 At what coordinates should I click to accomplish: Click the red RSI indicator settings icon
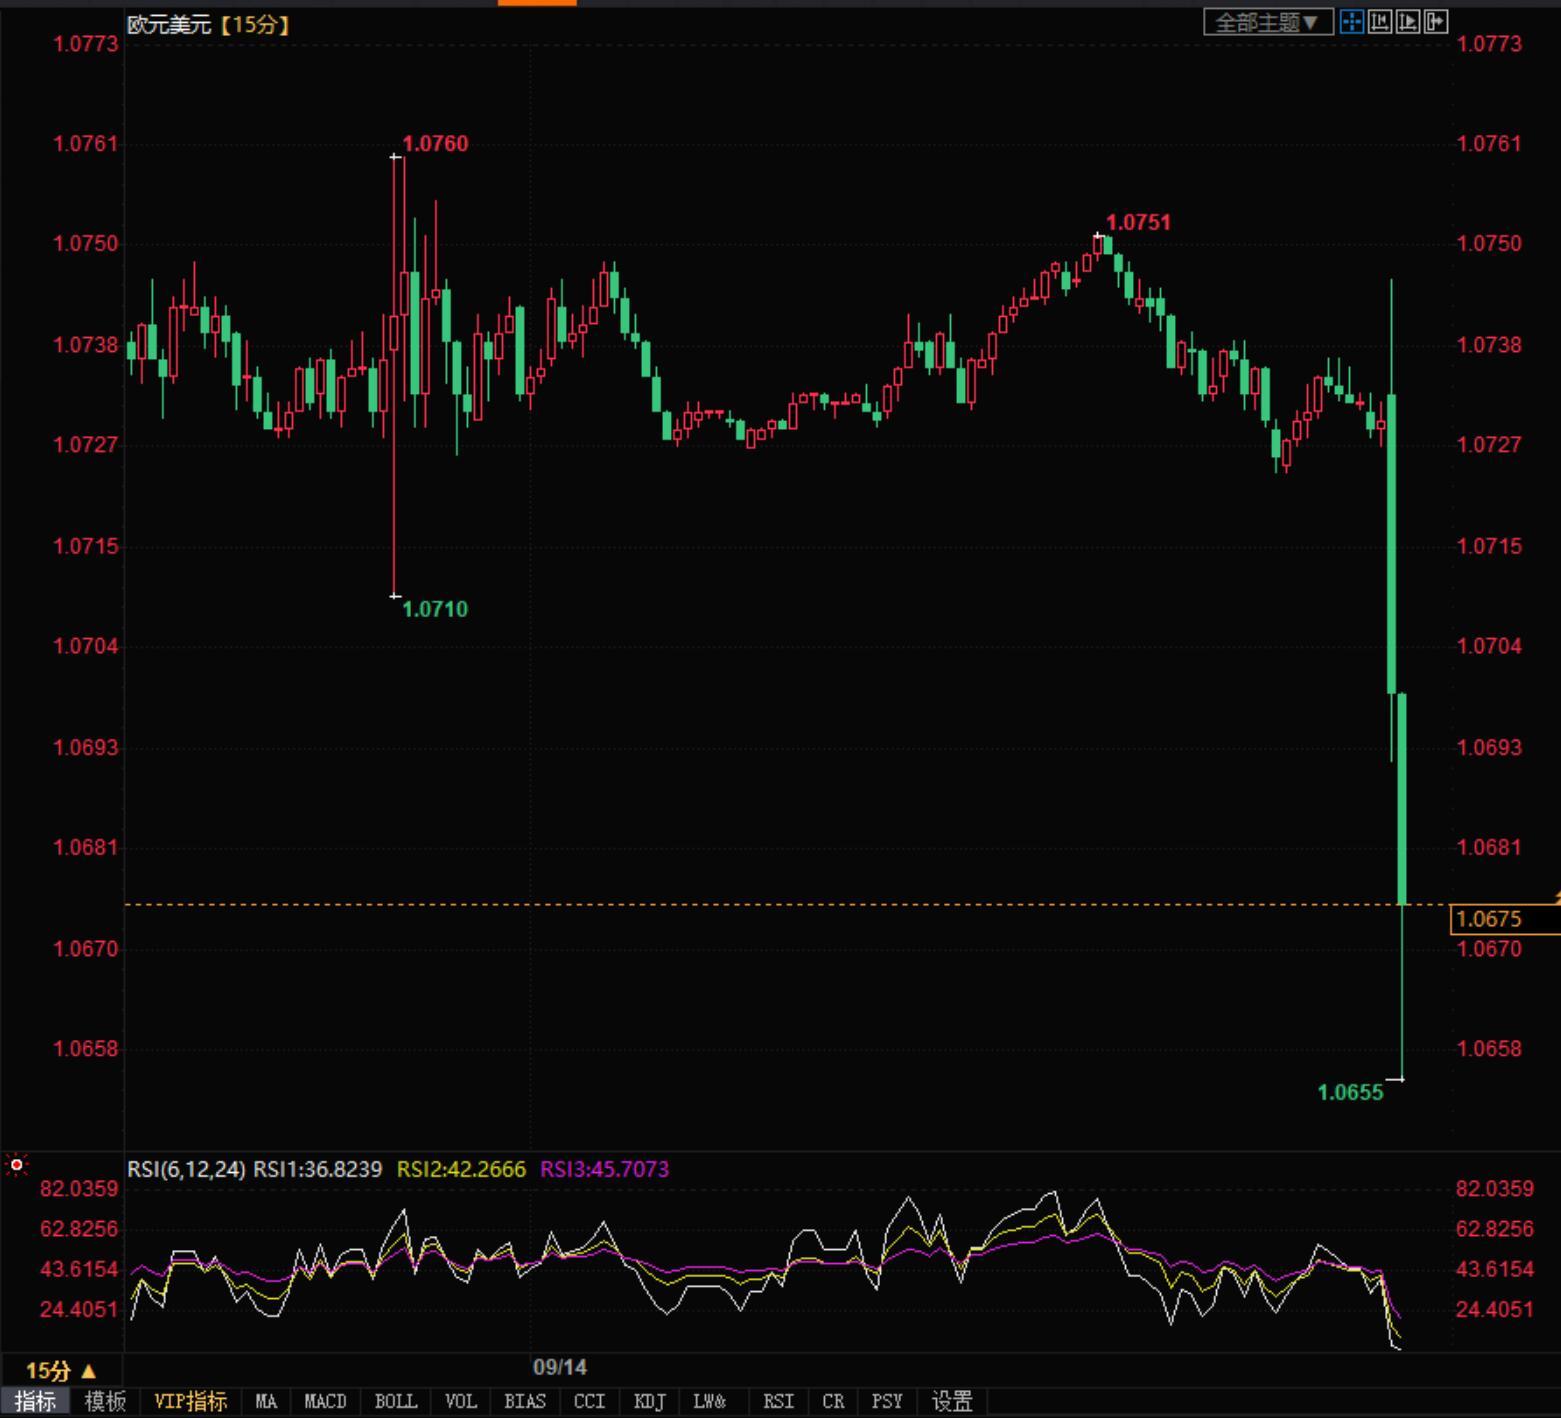pyautogui.click(x=16, y=1165)
